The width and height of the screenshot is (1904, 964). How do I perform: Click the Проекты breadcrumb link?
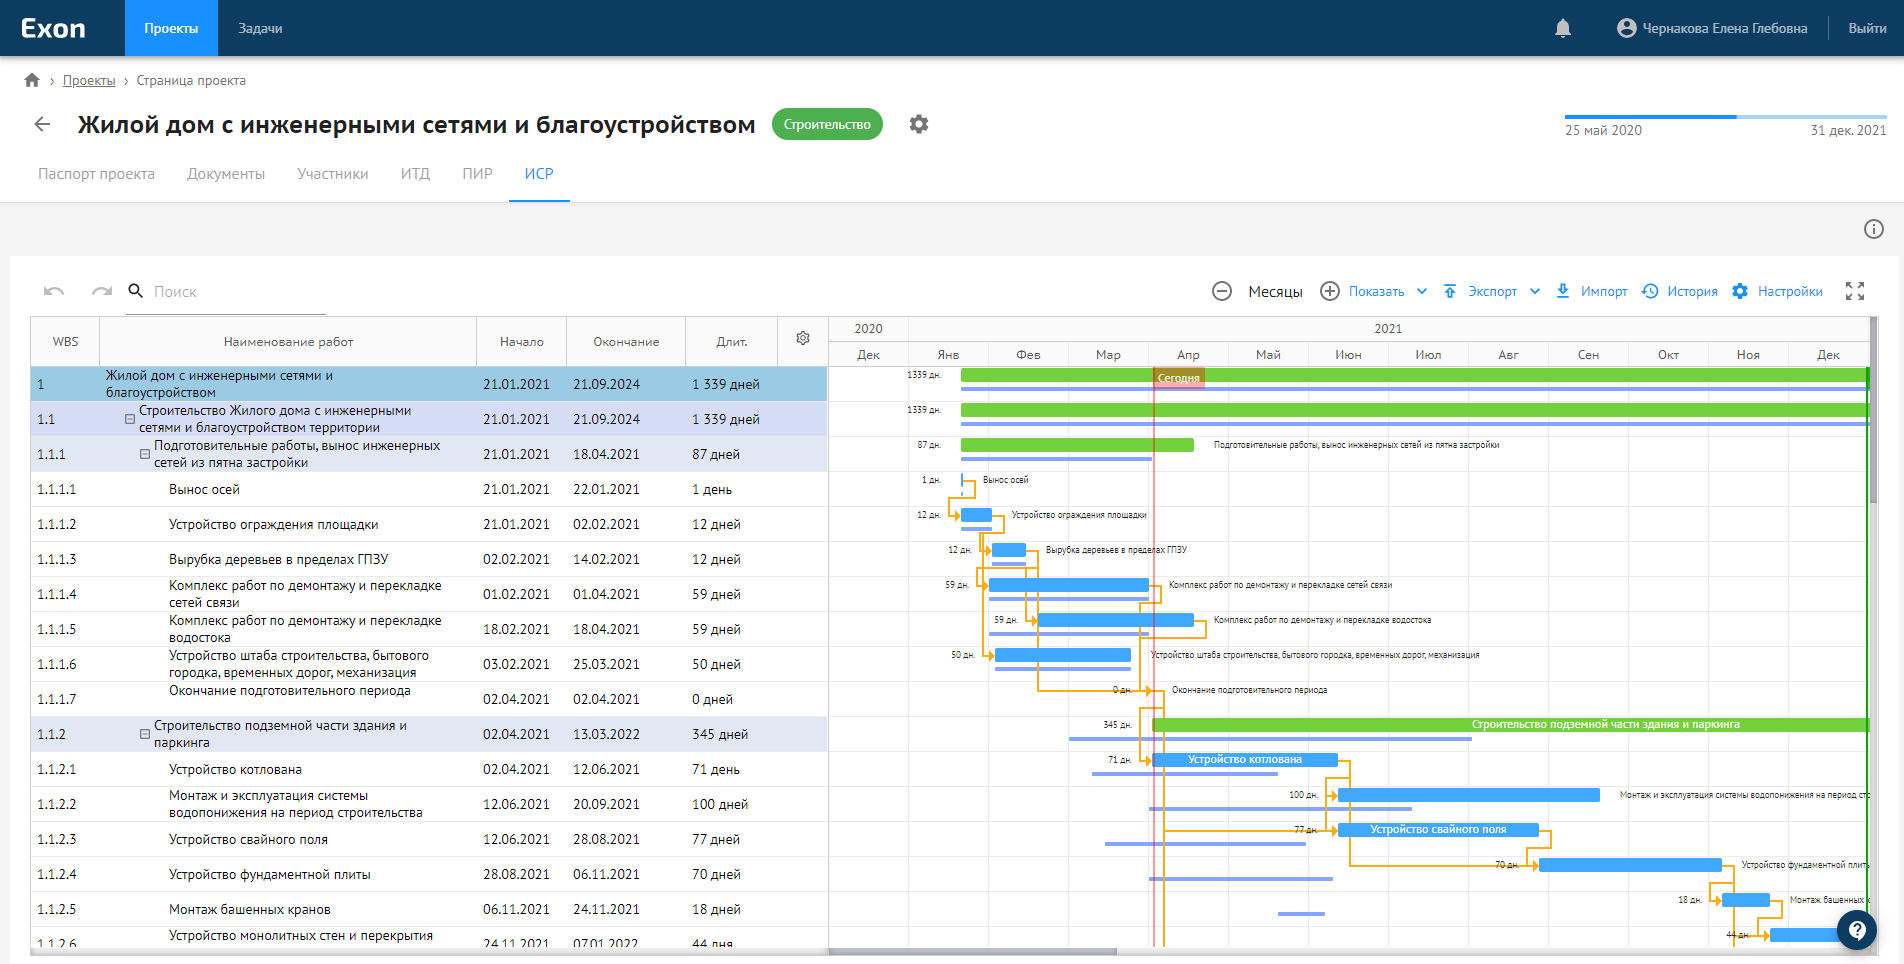tap(89, 81)
